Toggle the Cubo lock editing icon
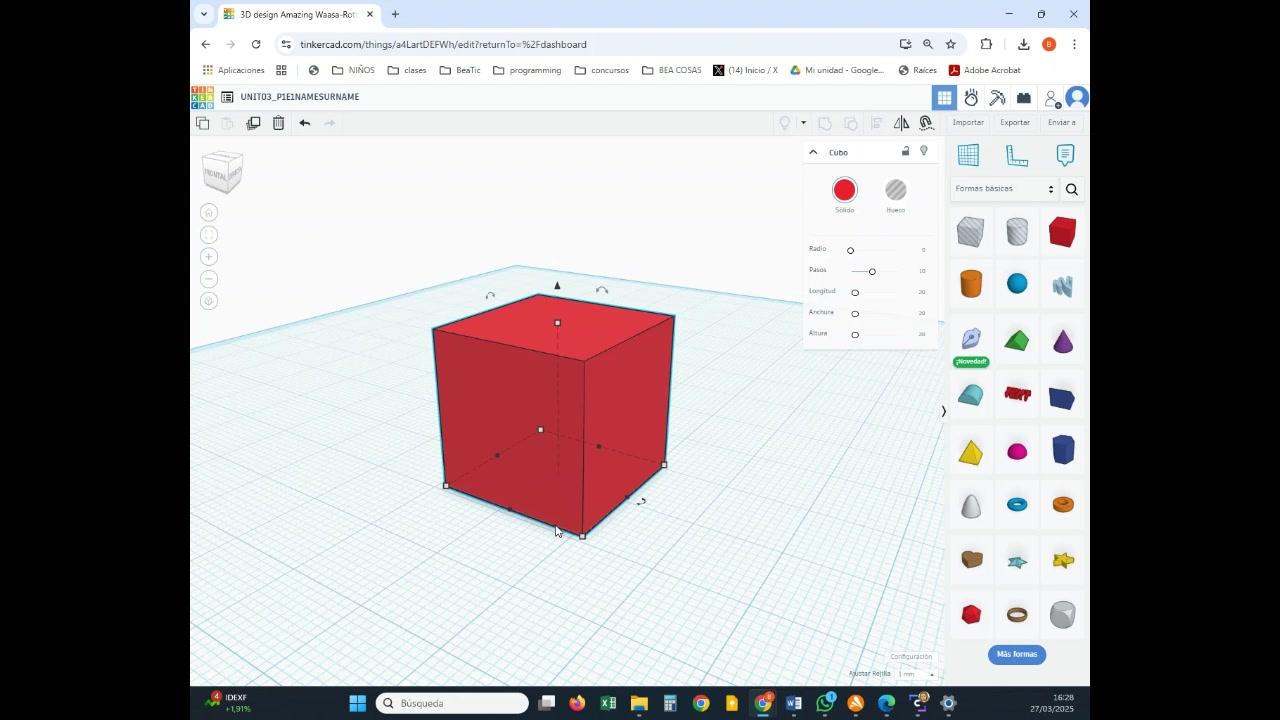 point(906,152)
